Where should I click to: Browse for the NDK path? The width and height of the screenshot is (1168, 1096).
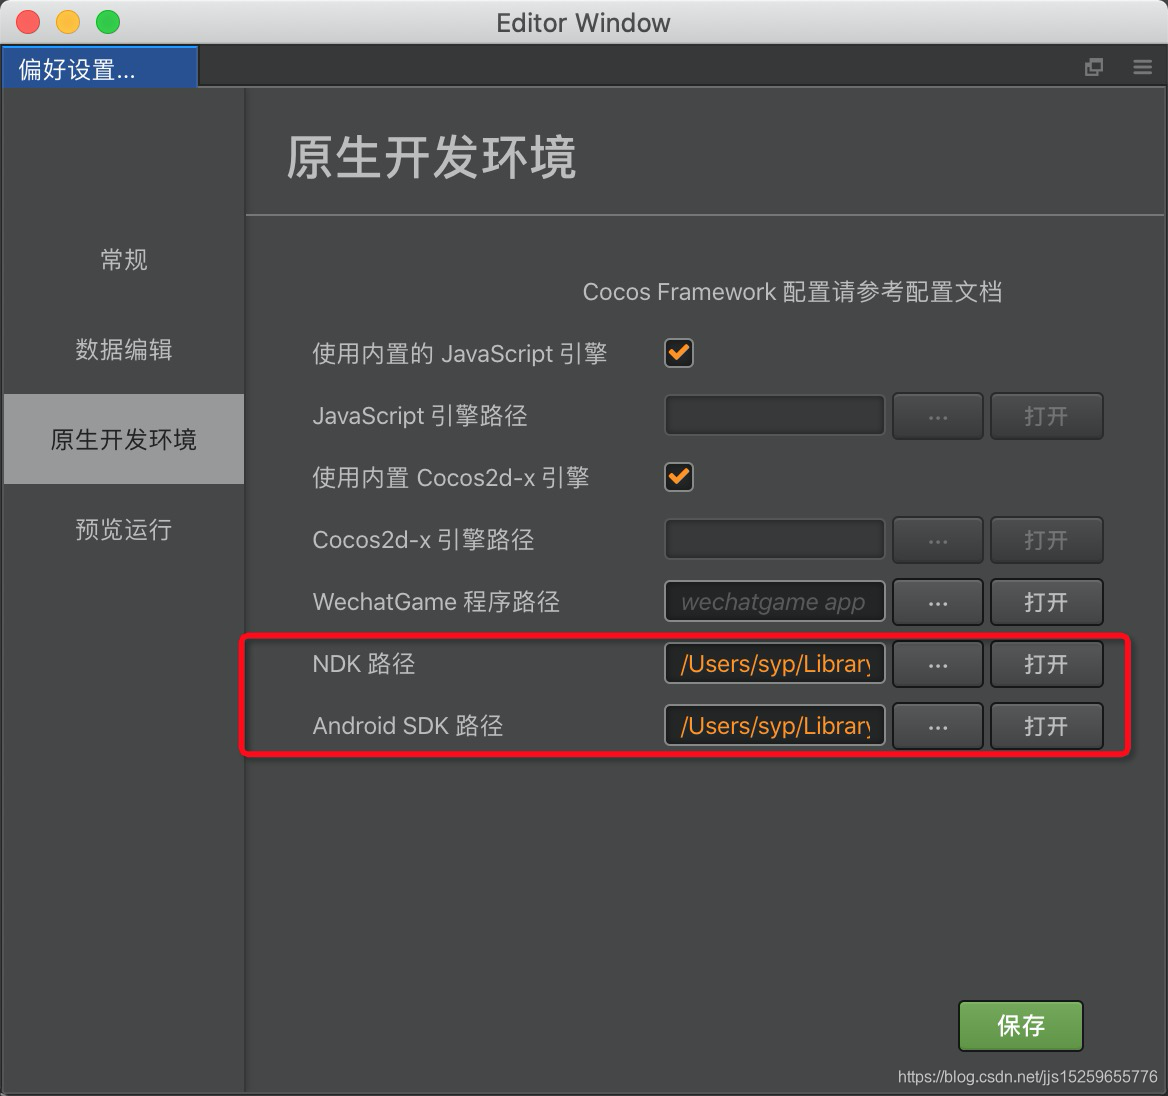coord(938,664)
